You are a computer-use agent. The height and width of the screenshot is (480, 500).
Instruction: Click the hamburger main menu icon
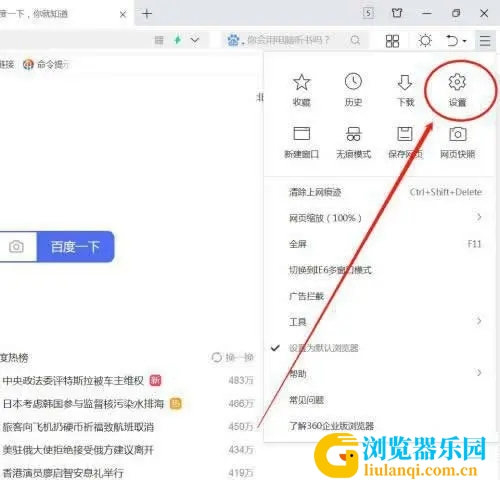tap(485, 41)
